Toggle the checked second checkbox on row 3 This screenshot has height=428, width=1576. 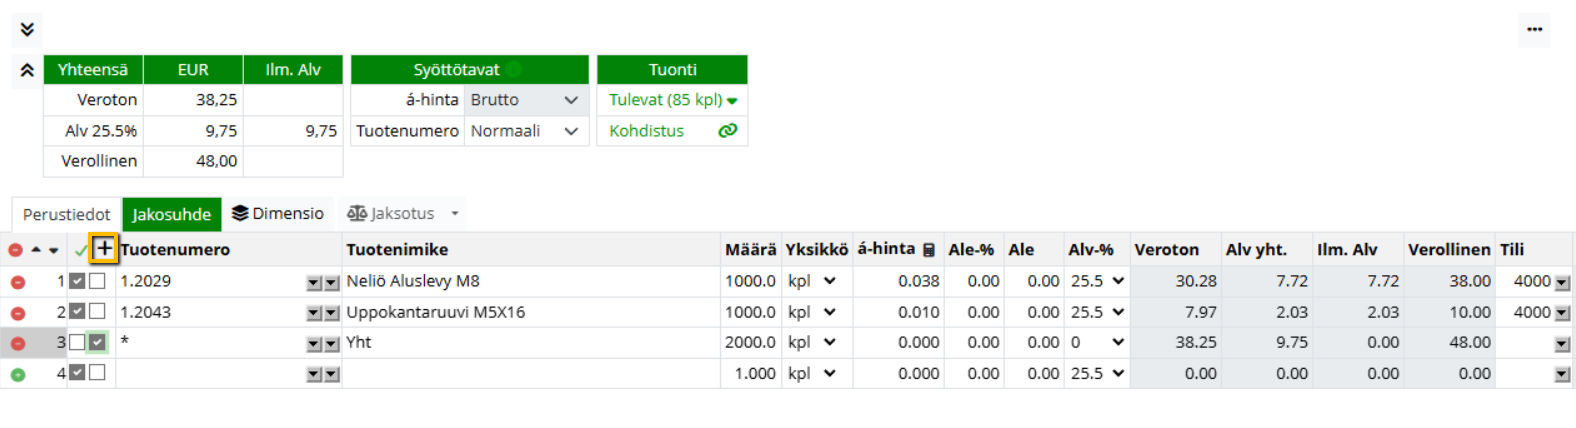pyautogui.click(x=97, y=343)
